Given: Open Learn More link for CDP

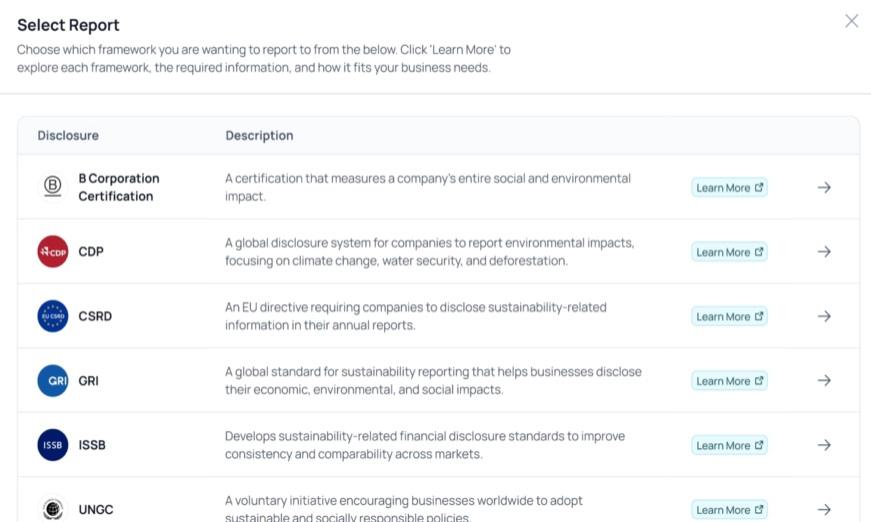Looking at the screenshot, I should [x=729, y=252].
